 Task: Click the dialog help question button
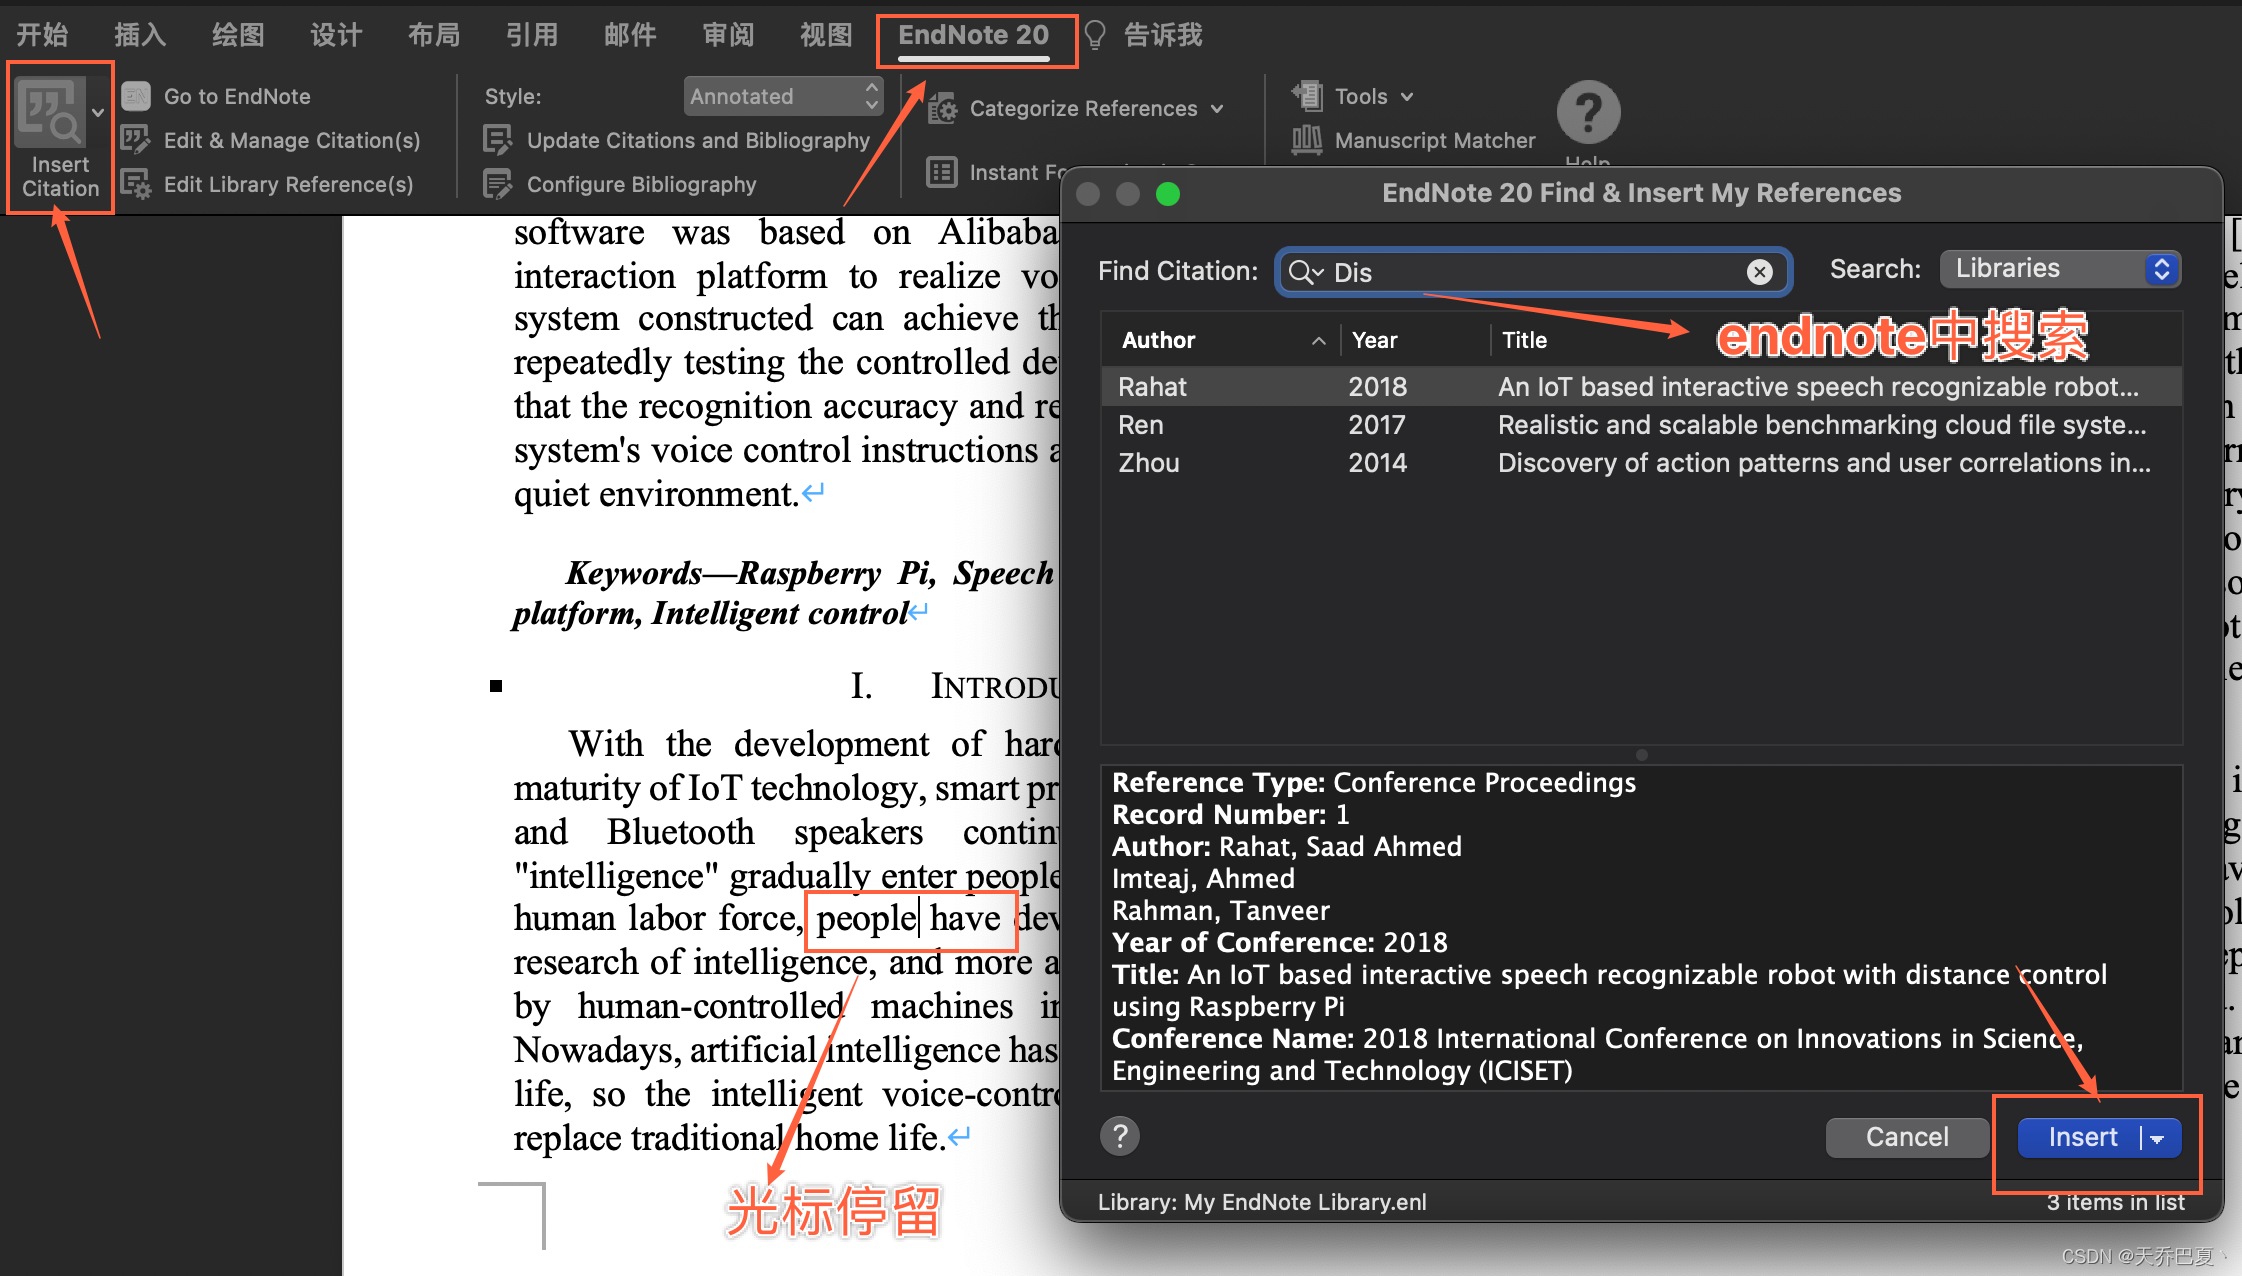(x=1120, y=1136)
